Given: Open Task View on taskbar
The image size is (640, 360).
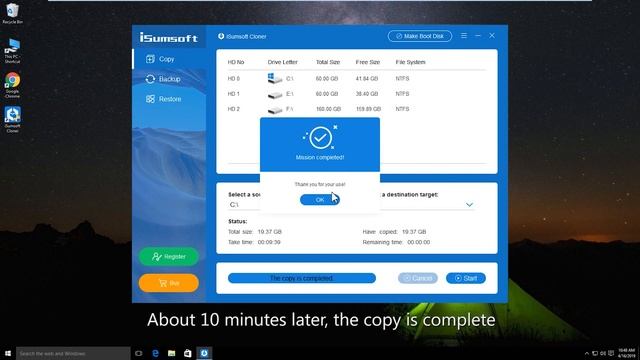Looking at the screenshot, I should pyautogui.click(x=139, y=353).
